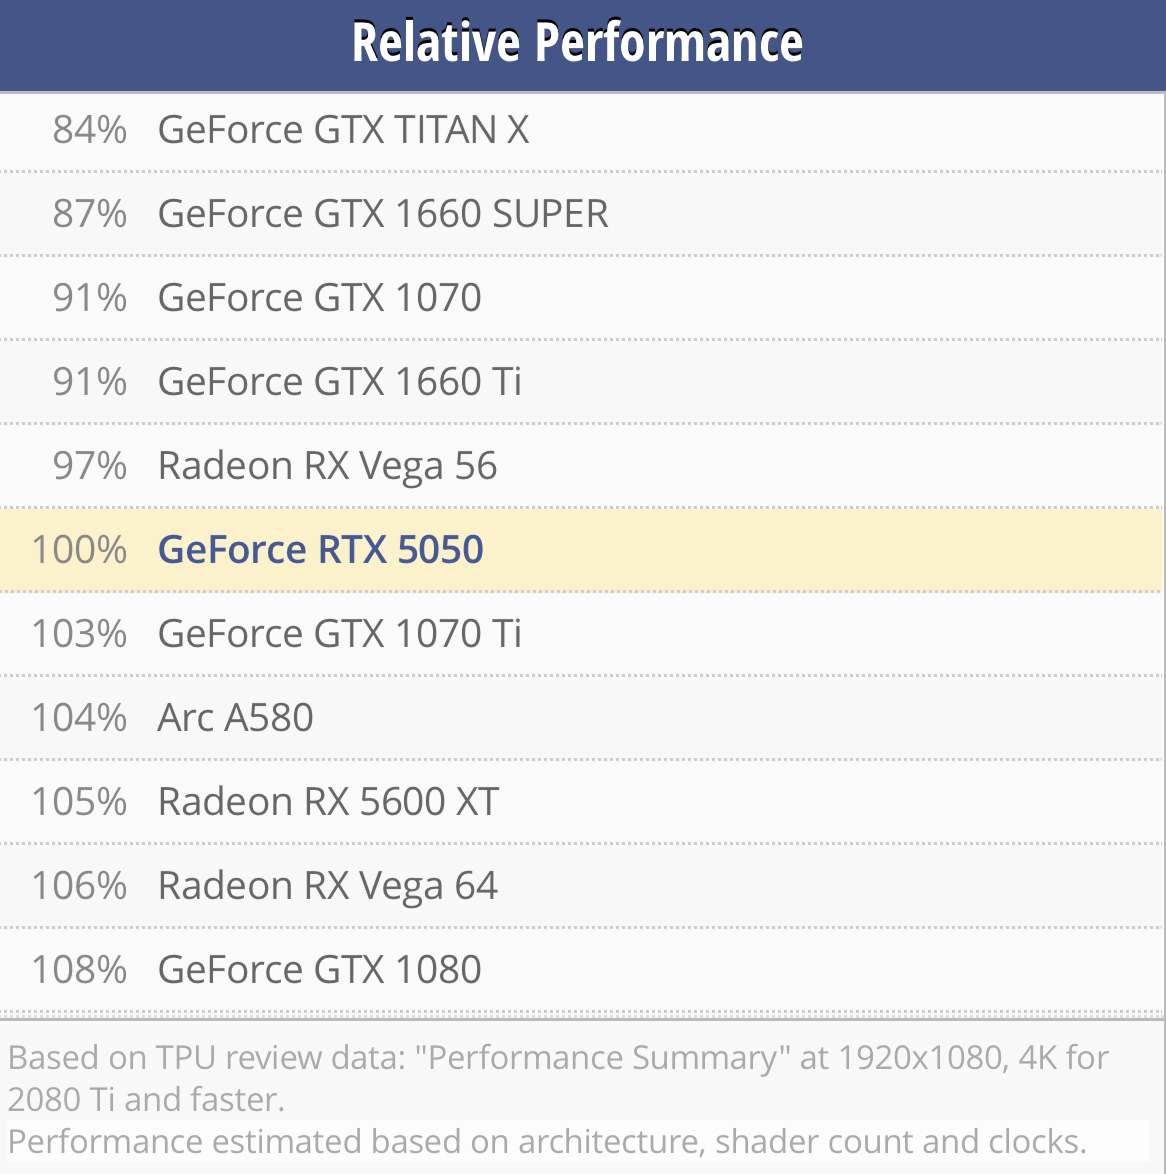Open Radeon RX 5600 XT link
The height and width of the screenshot is (1174, 1166).
tap(328, 802)
